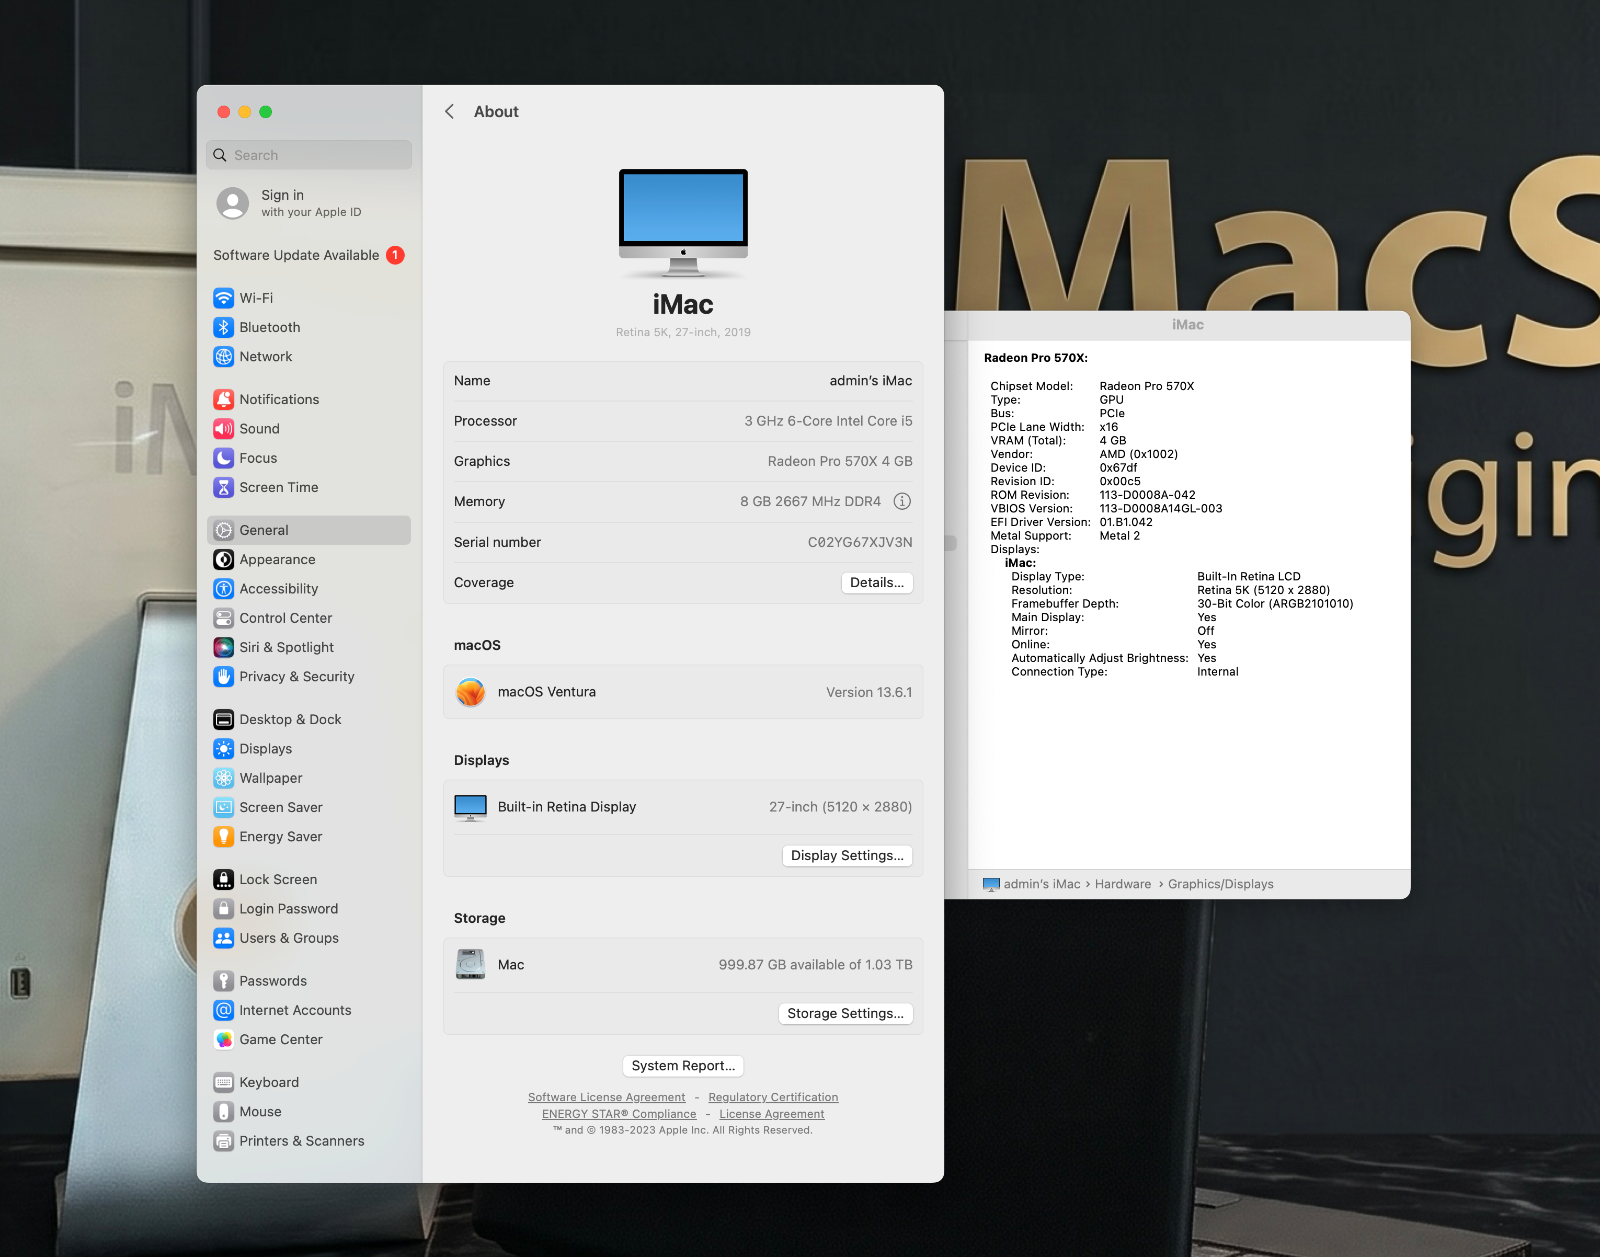
Task: Open System Report button
Action: tap(683, 1065)
